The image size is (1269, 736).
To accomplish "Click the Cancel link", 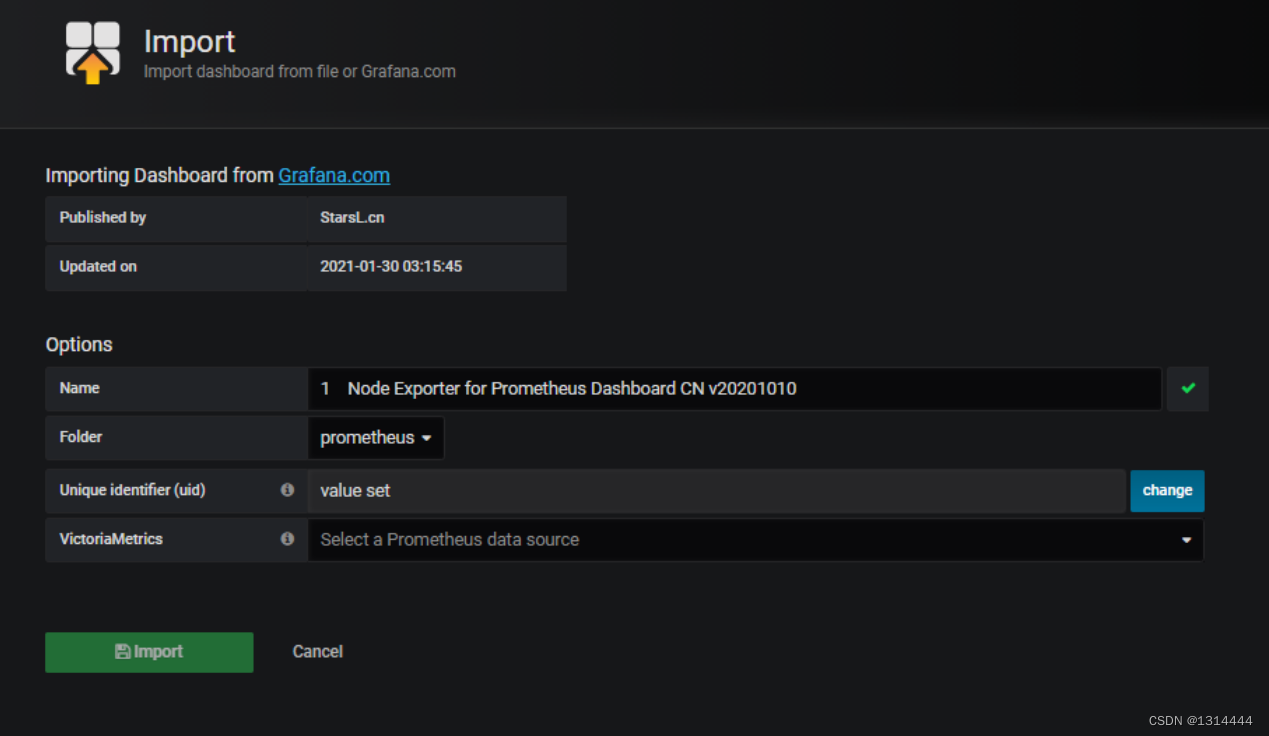I will click(x=318, y=652).
